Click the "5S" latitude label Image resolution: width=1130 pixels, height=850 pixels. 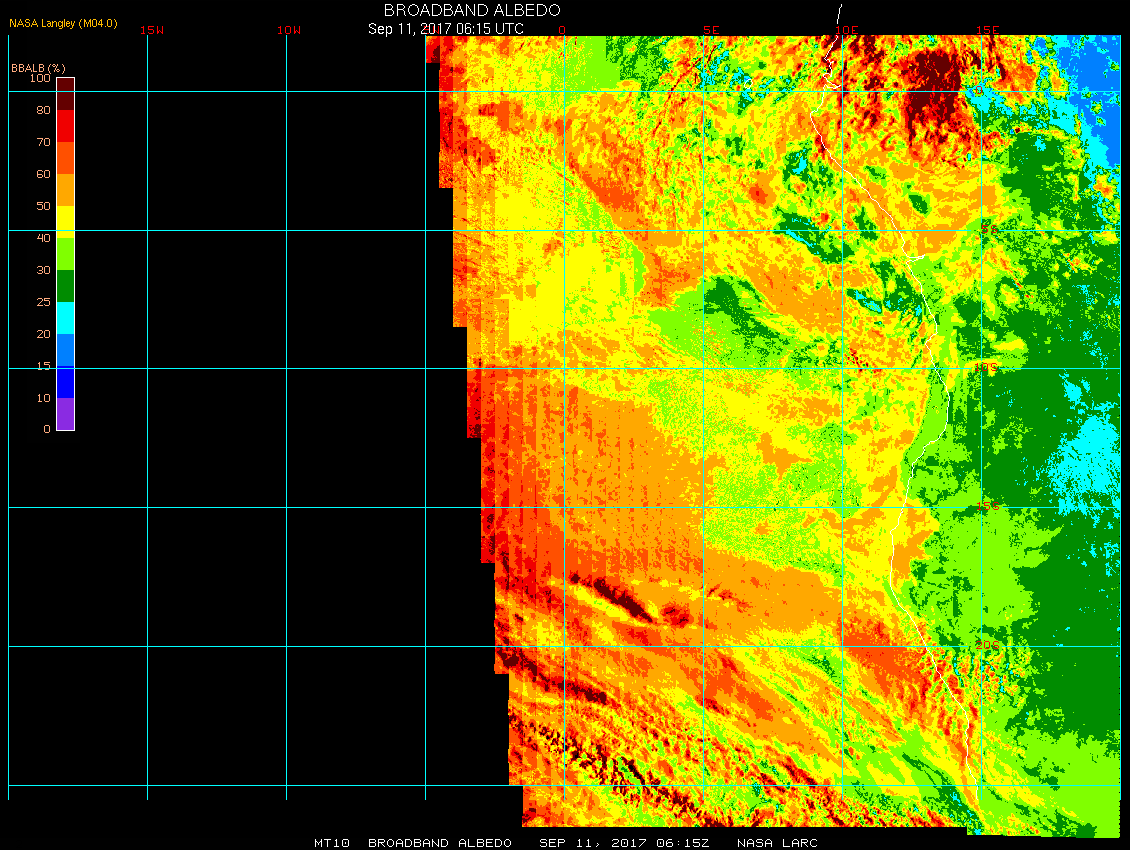pyautogui.click(x=989, y=229)
